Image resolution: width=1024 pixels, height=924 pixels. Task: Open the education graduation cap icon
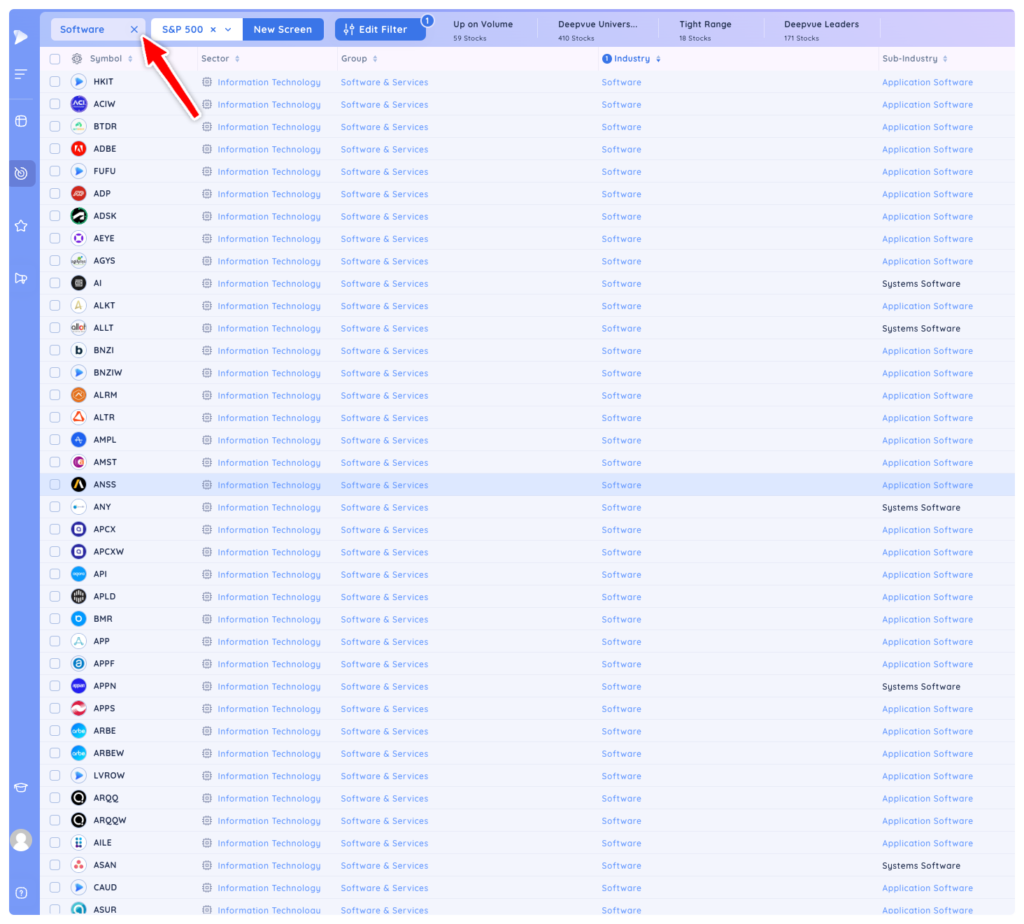coord(21,788)
